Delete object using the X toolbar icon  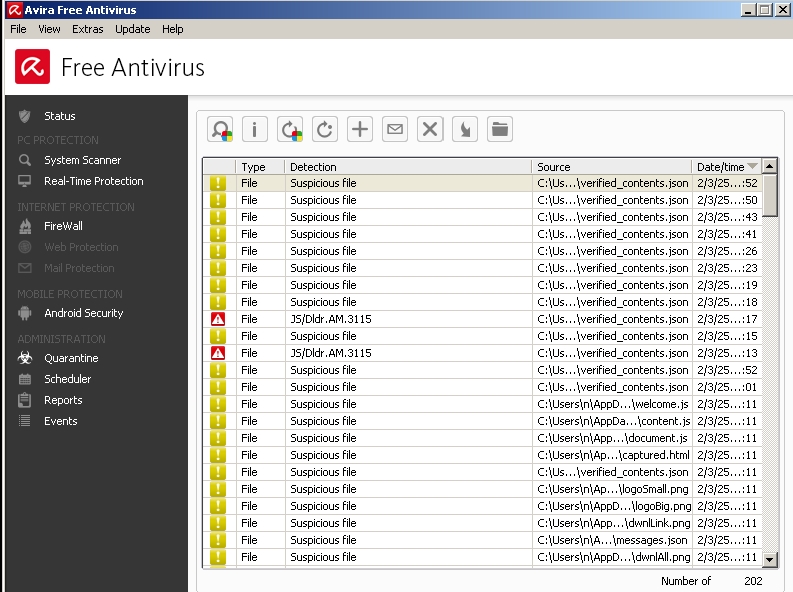[430, 129]
